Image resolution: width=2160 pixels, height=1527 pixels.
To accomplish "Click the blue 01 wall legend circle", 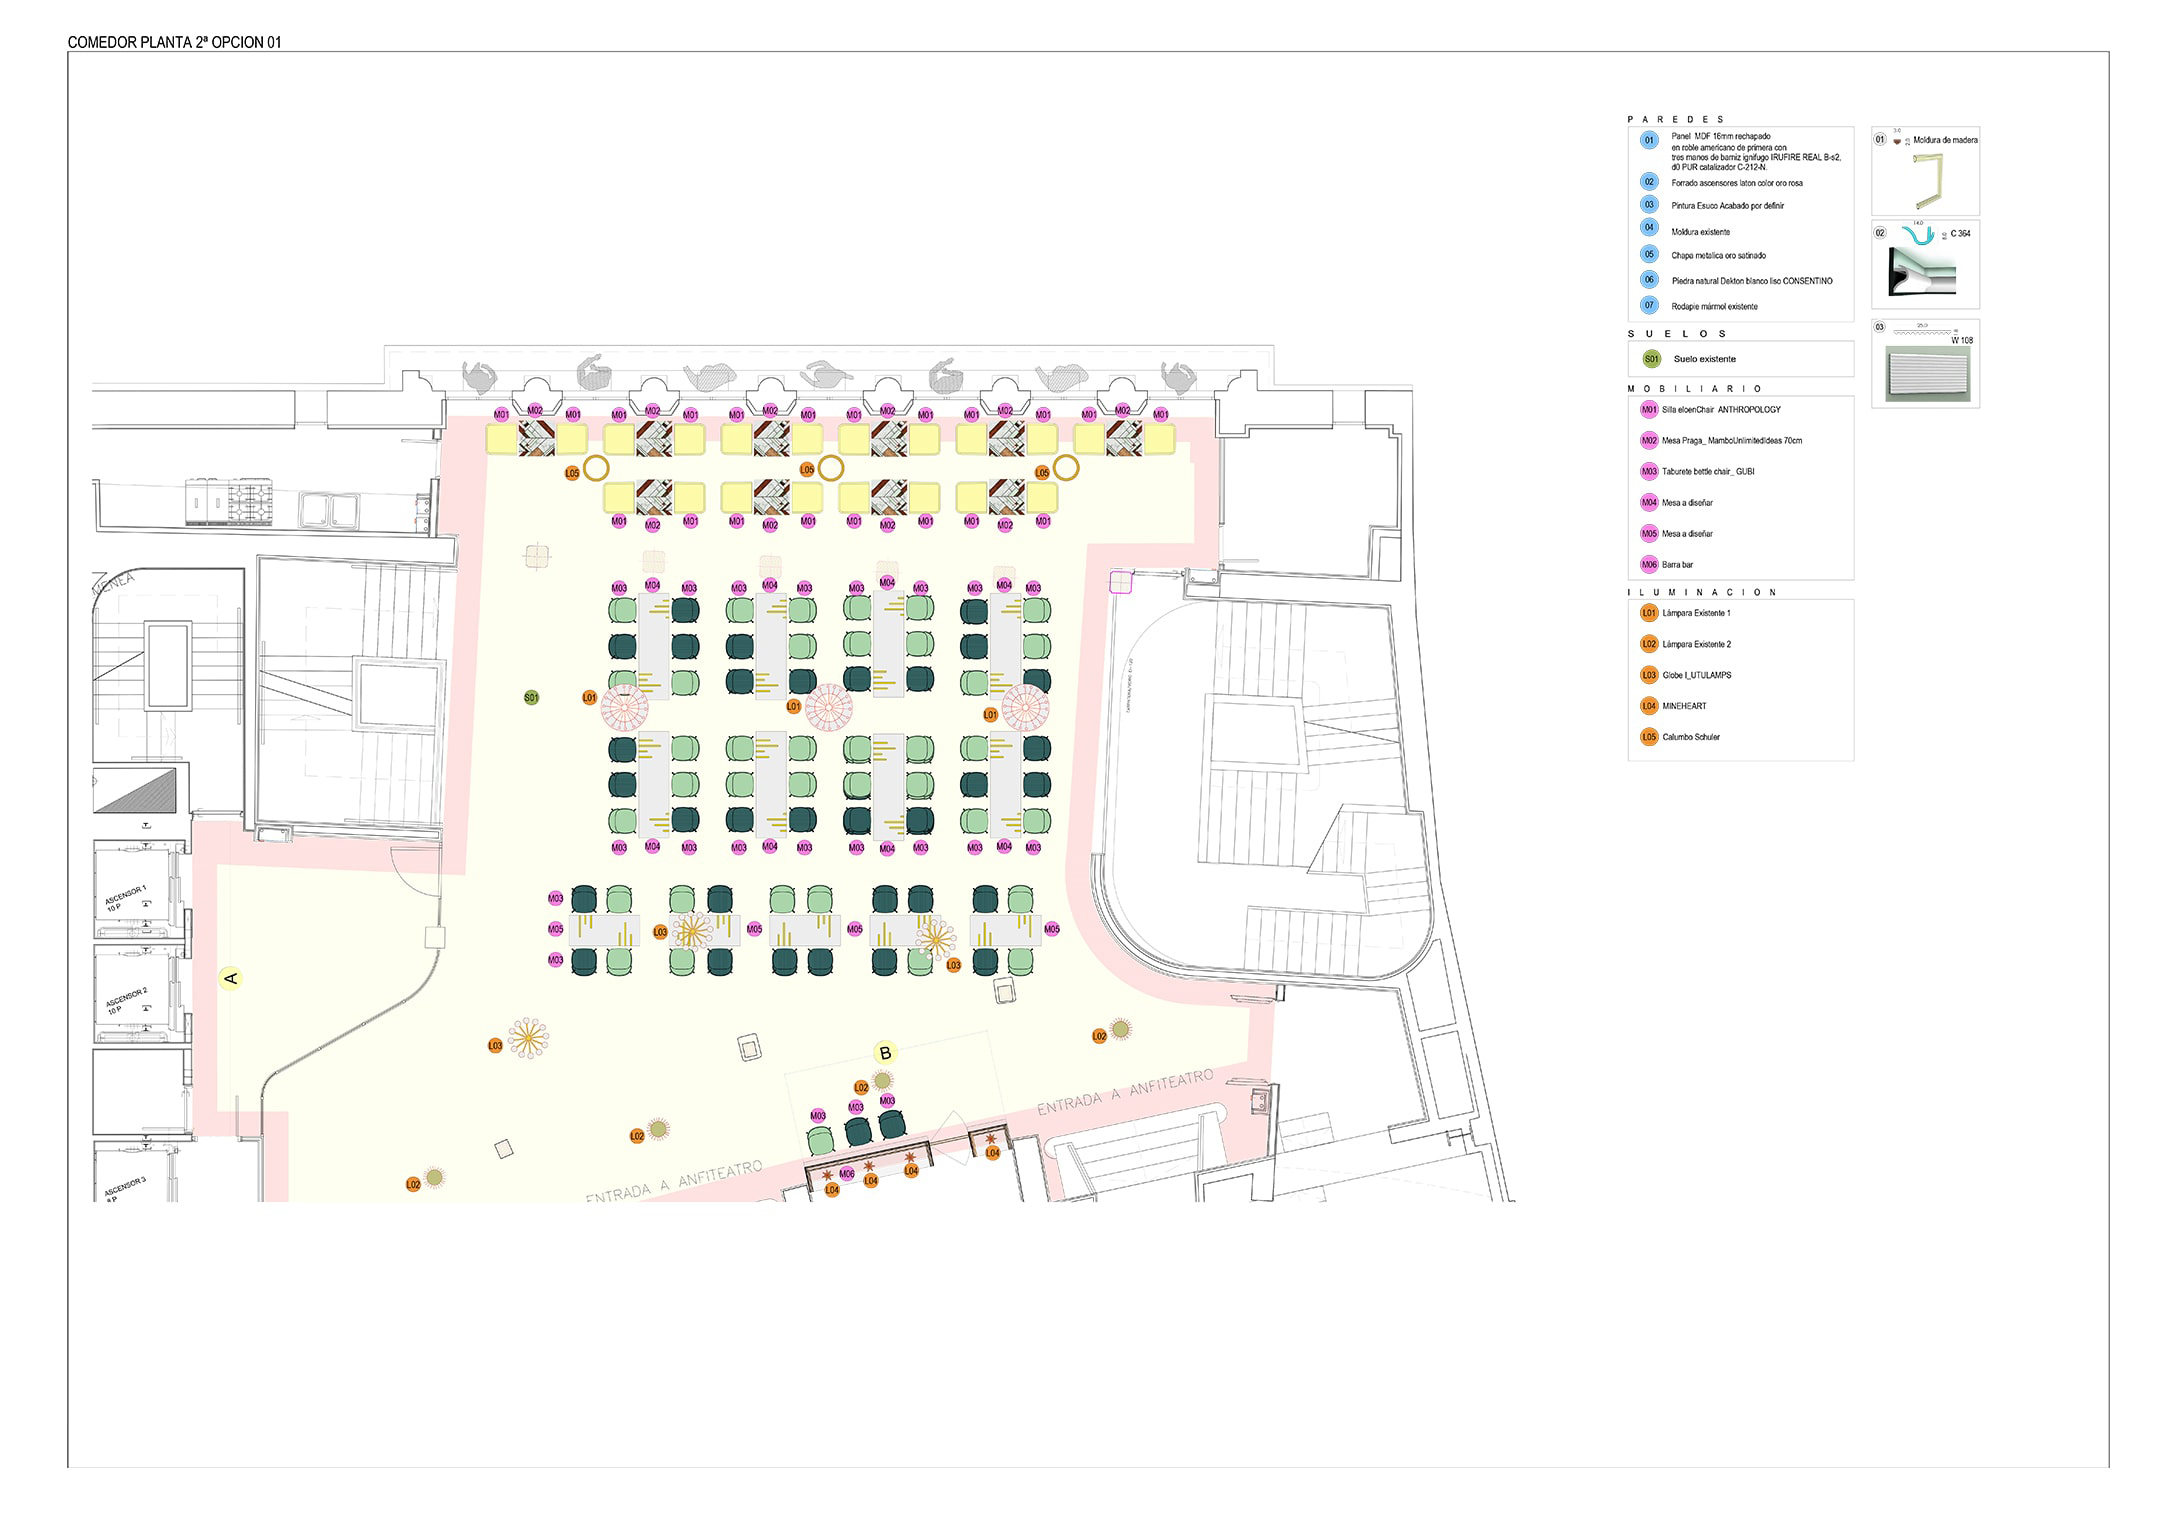I will point(1649,140).
